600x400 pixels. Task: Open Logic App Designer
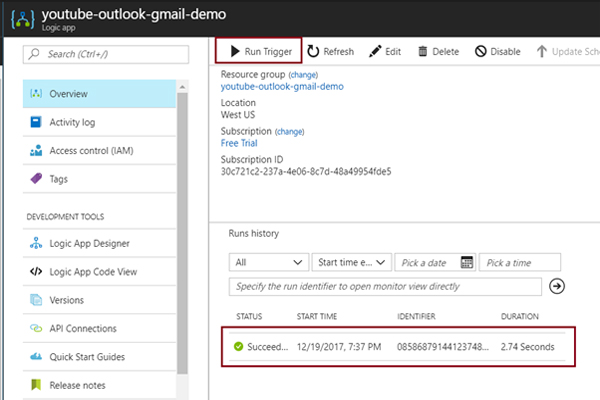[x=89, y=243]
